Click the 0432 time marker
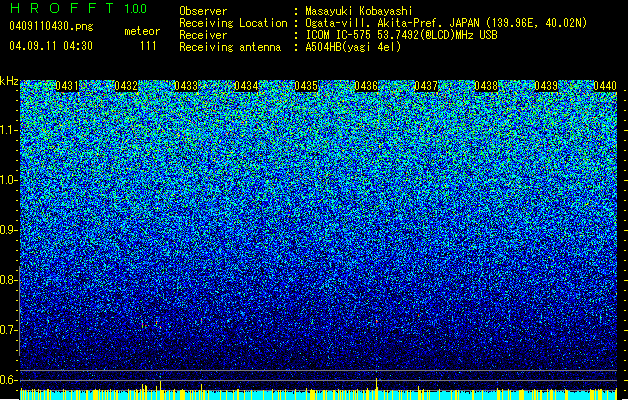This screenshot has width=629, height=400. click(x=126, y=86)
